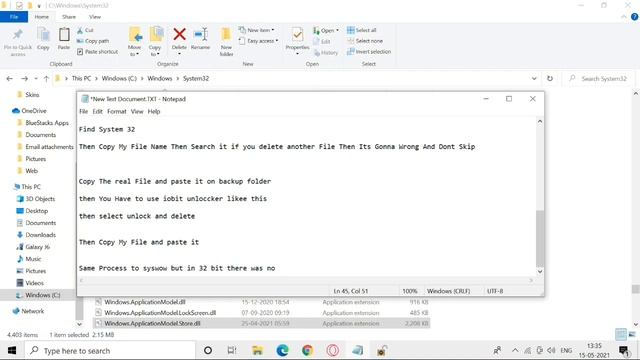The height and width of the screenshot is (360, 640).
Task: Refresh the System32 folder view
Action: 550,78
